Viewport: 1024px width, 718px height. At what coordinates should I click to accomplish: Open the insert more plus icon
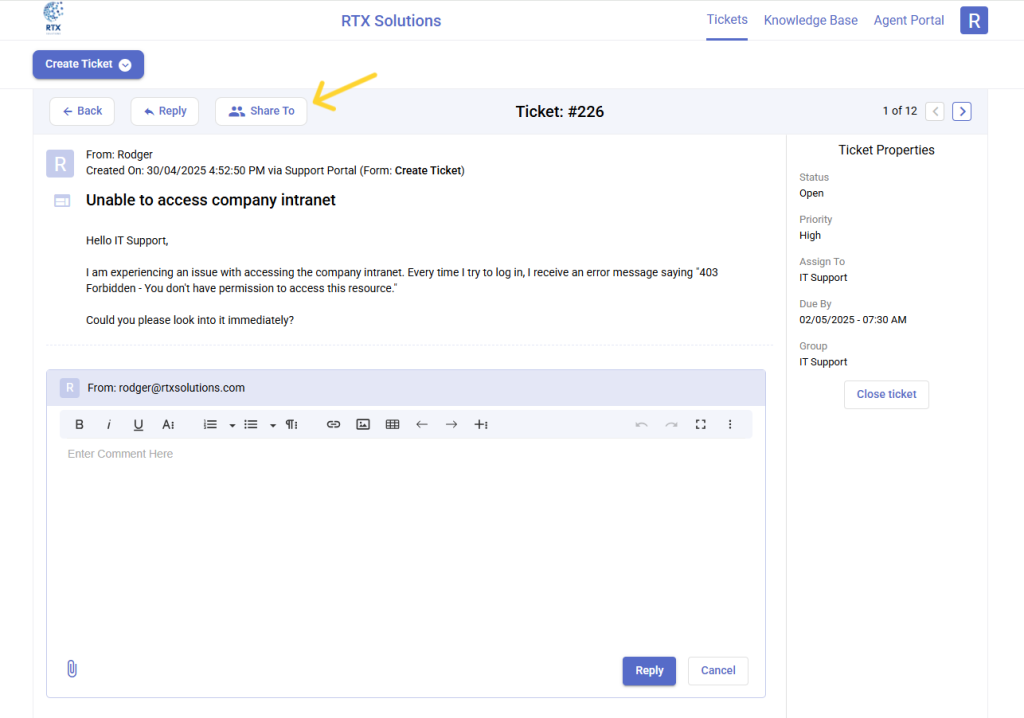481,425
